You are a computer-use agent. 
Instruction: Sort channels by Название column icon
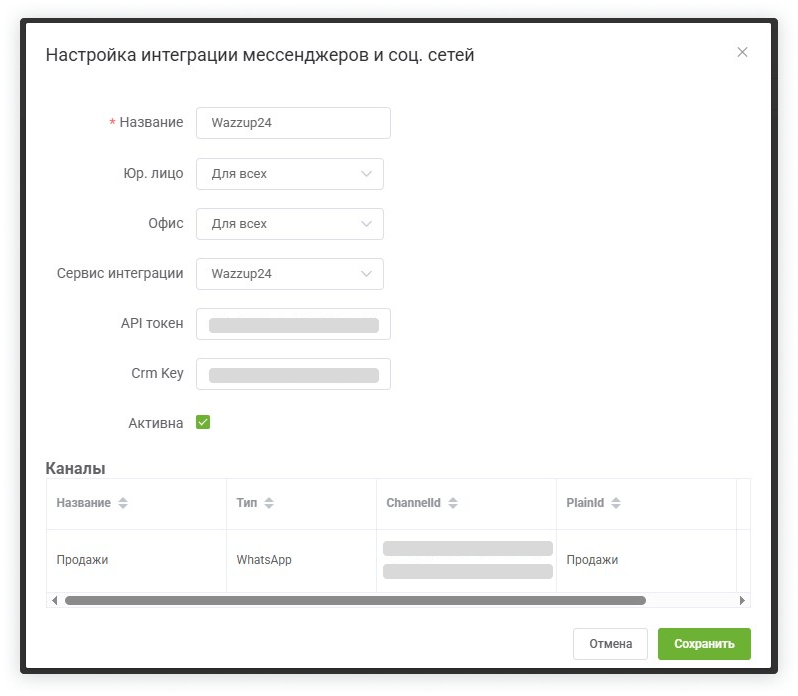tap(123, 503)
